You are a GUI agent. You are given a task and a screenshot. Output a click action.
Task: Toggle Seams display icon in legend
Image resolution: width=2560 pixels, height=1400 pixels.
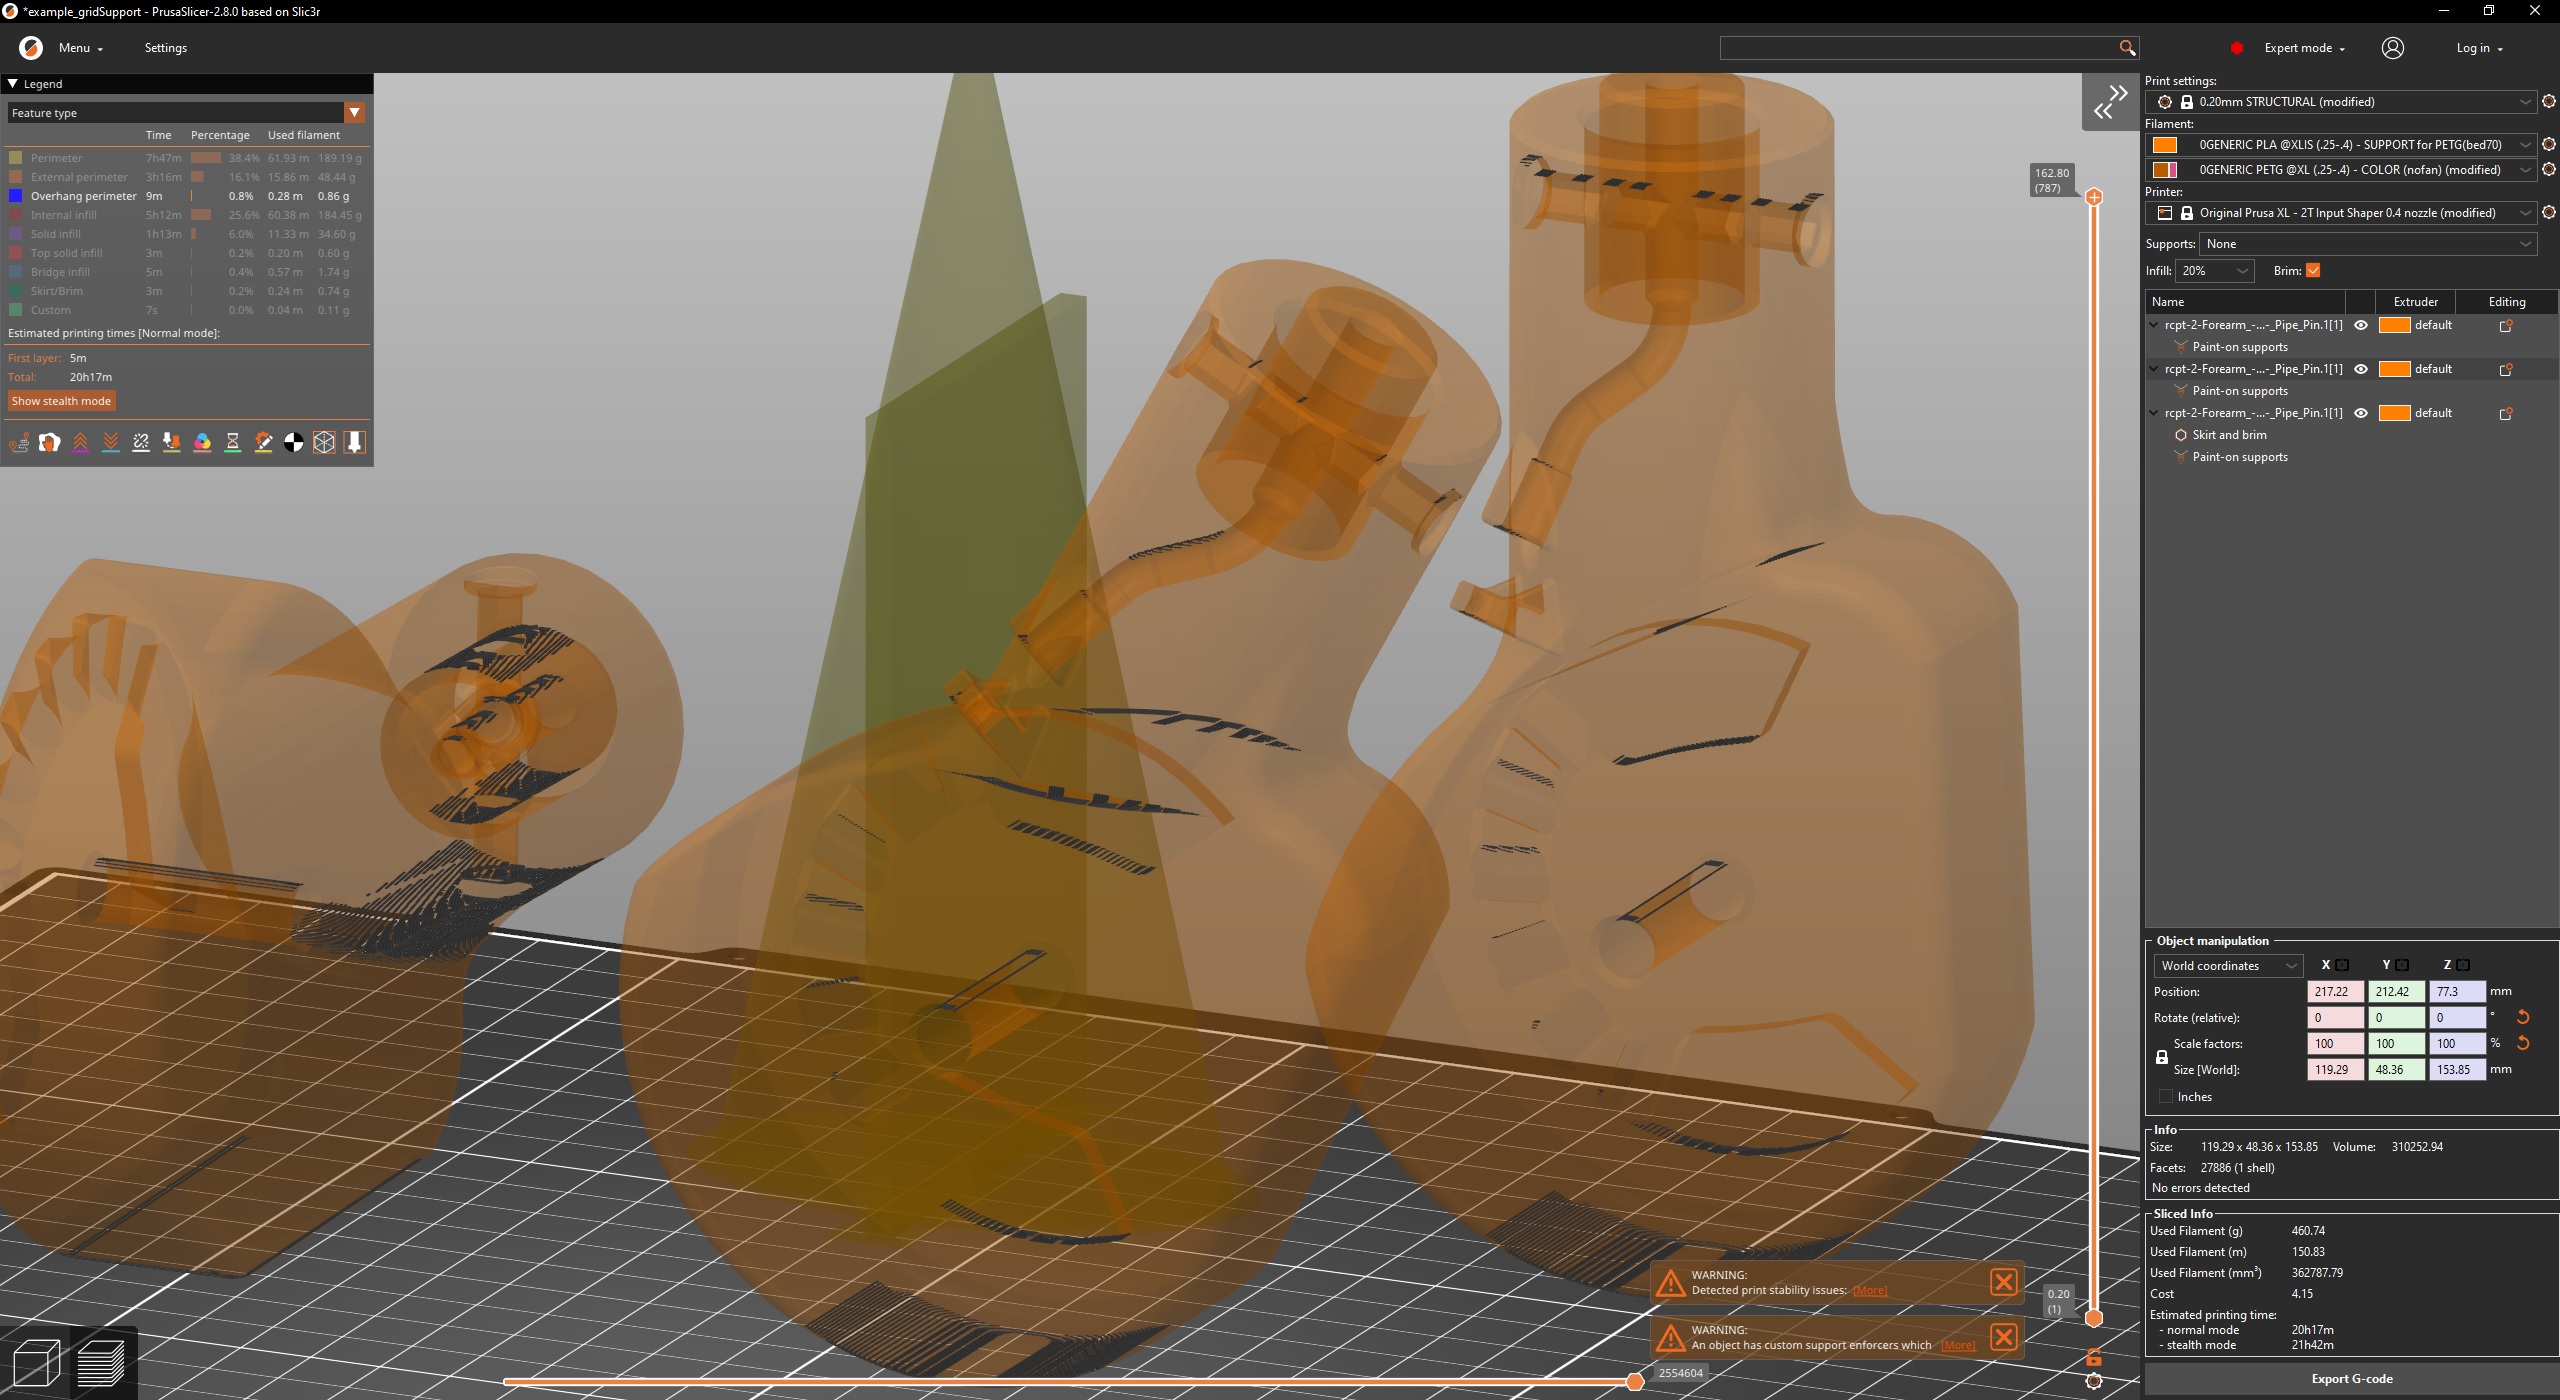tap(141, 442)
